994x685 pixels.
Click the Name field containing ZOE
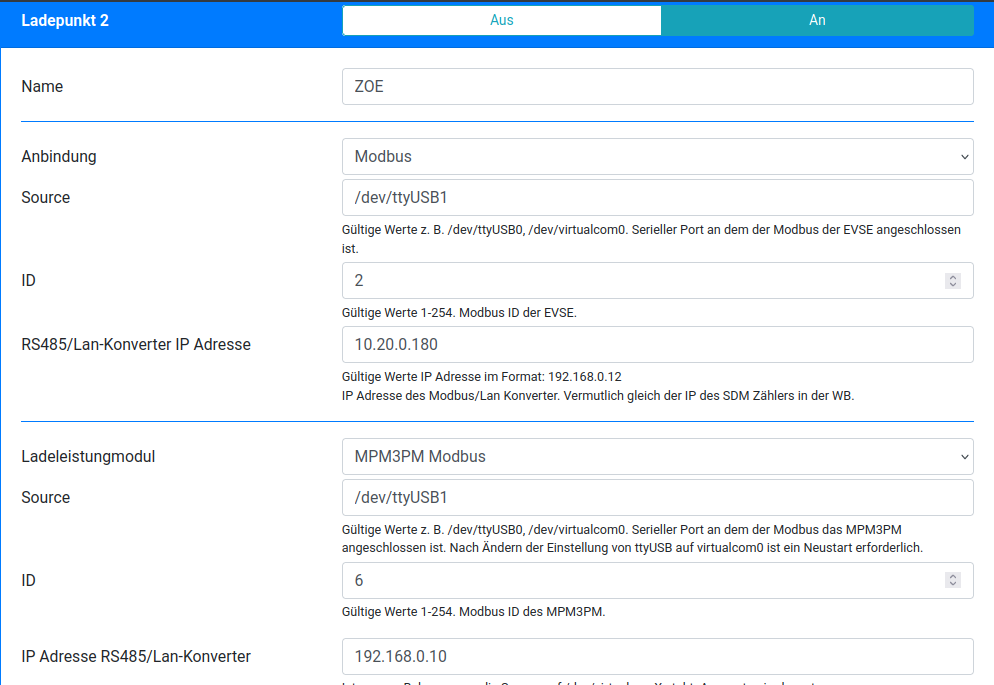point(657,87)
